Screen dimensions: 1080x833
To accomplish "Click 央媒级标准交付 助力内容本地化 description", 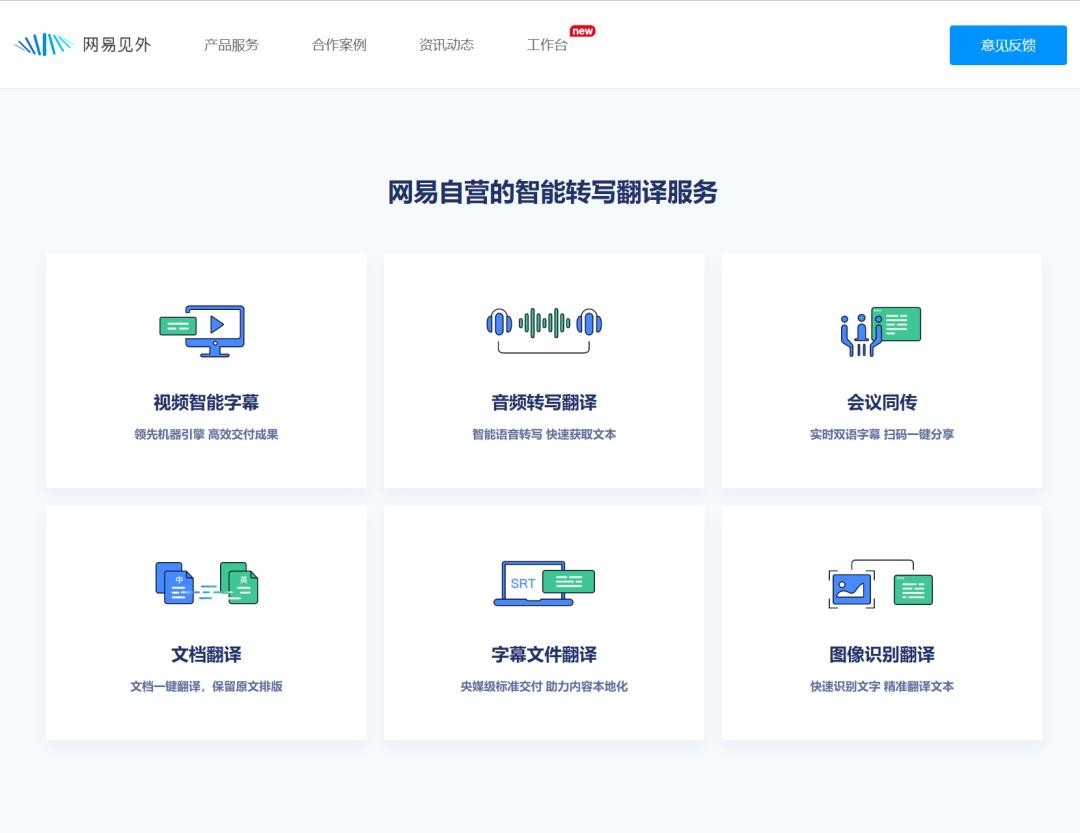I will pos(544,687).
